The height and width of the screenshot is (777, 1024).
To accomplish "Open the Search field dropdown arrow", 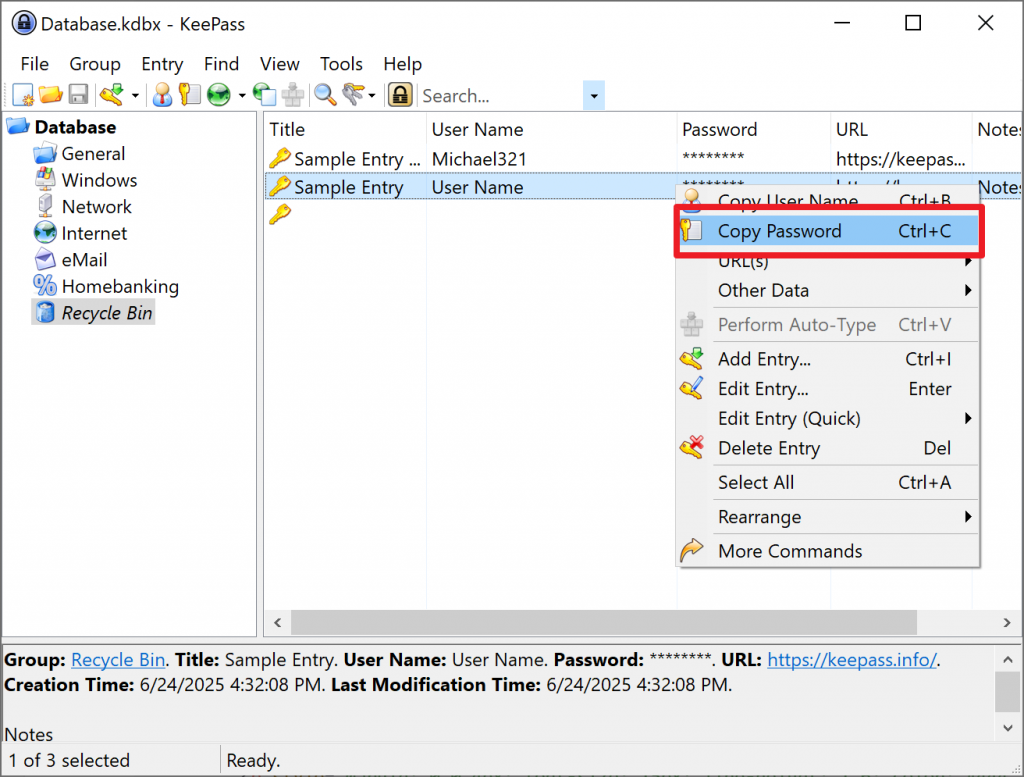I will tap(594, 96).
